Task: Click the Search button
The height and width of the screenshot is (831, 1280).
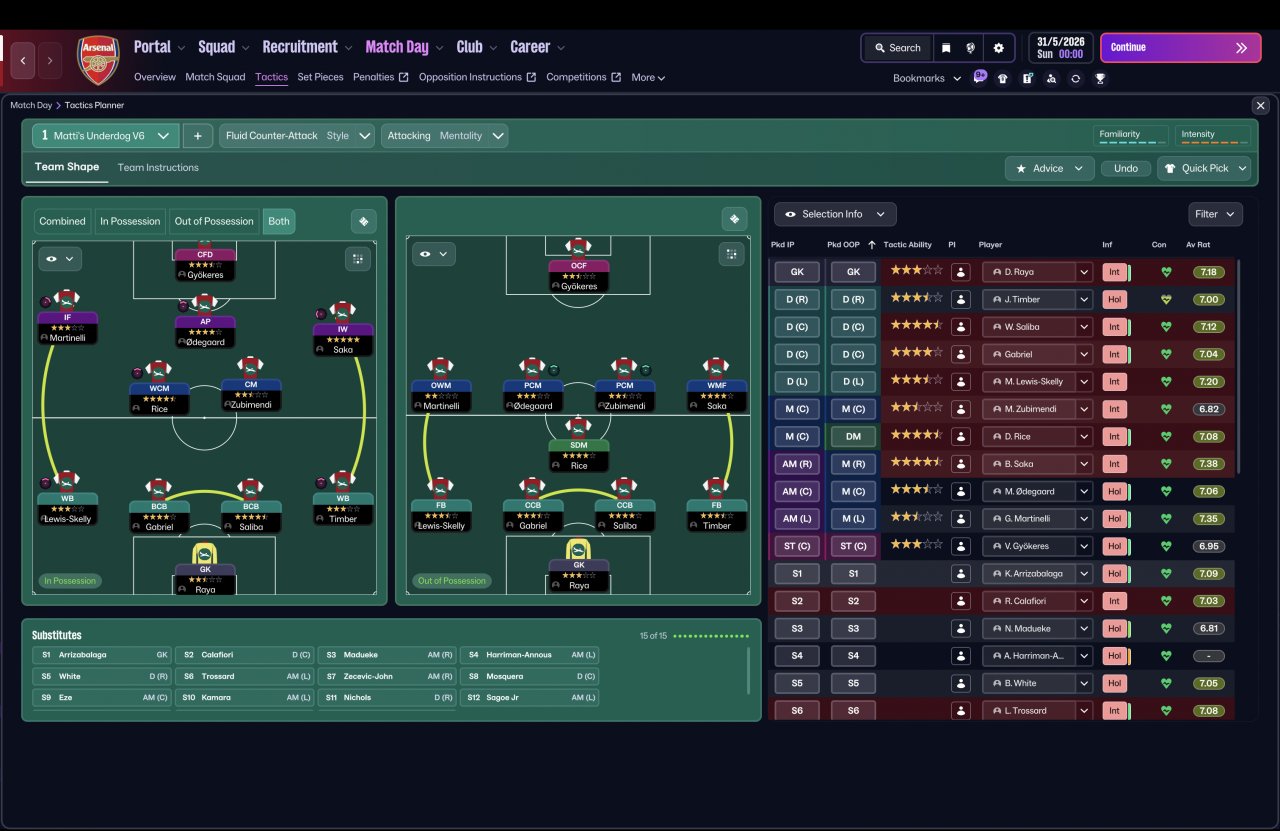Action: point(897,47)
